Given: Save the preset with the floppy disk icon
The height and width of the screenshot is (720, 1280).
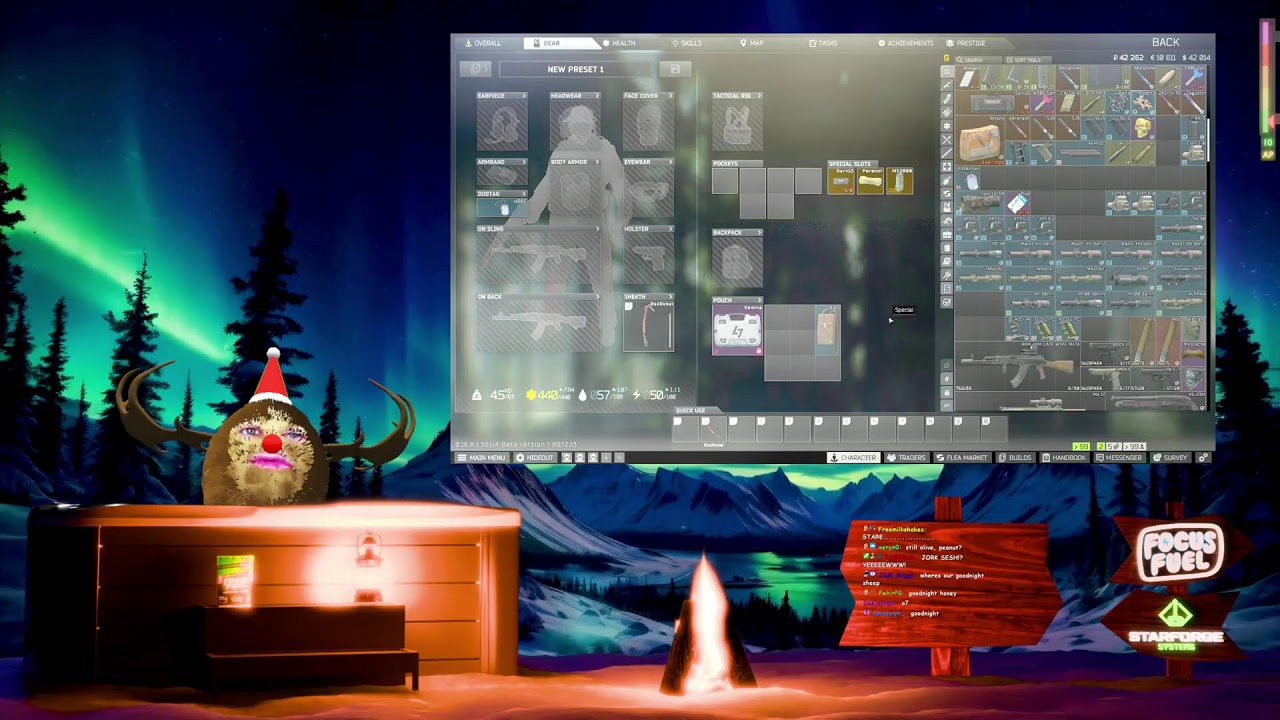Looking at the screenshot, I should 675,69.
